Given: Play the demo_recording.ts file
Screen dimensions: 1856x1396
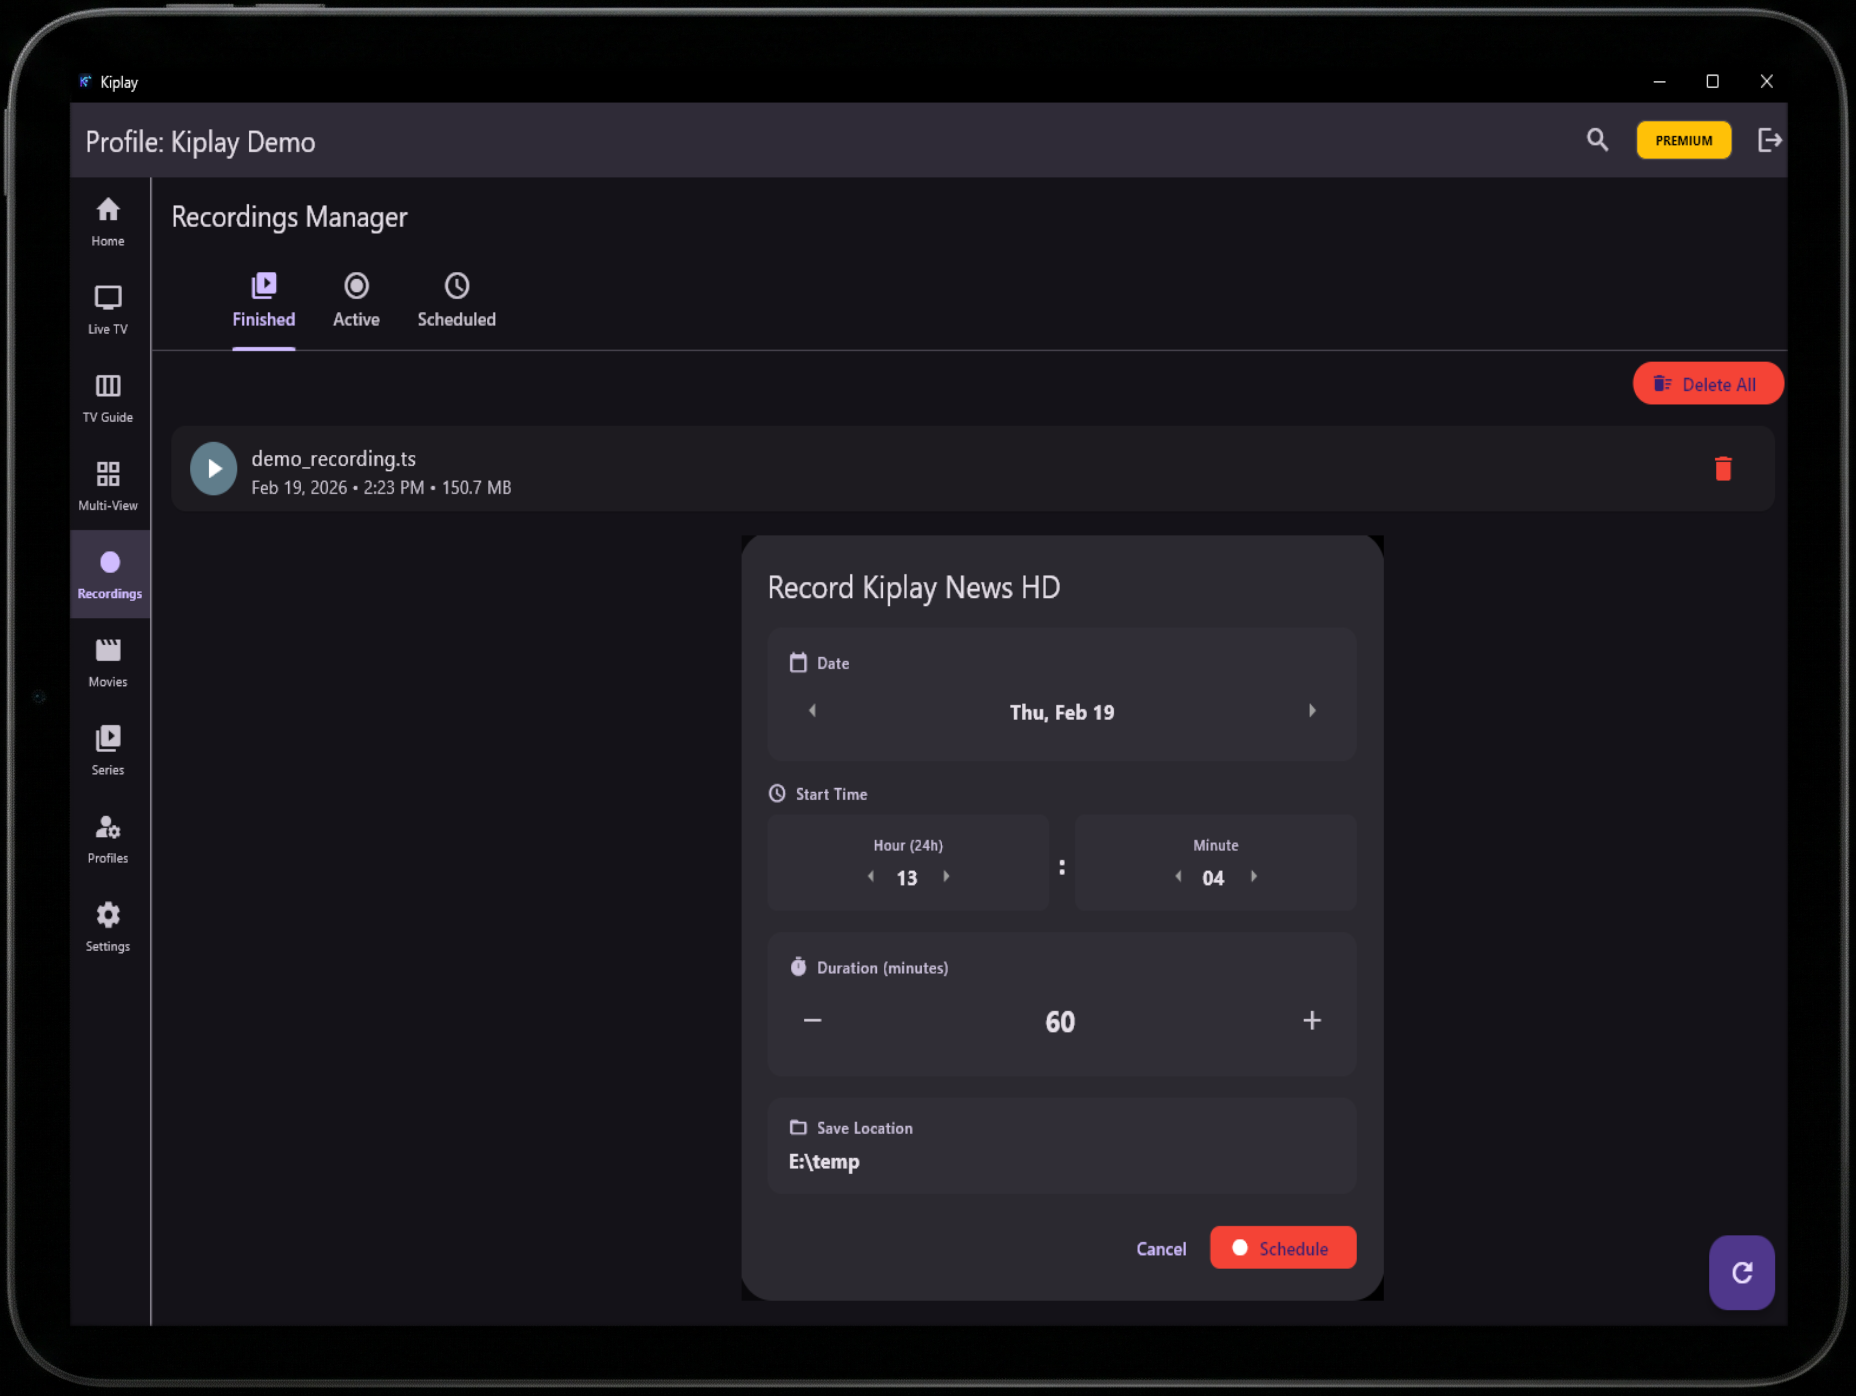Looking at the screenshot, I should 213,468.
